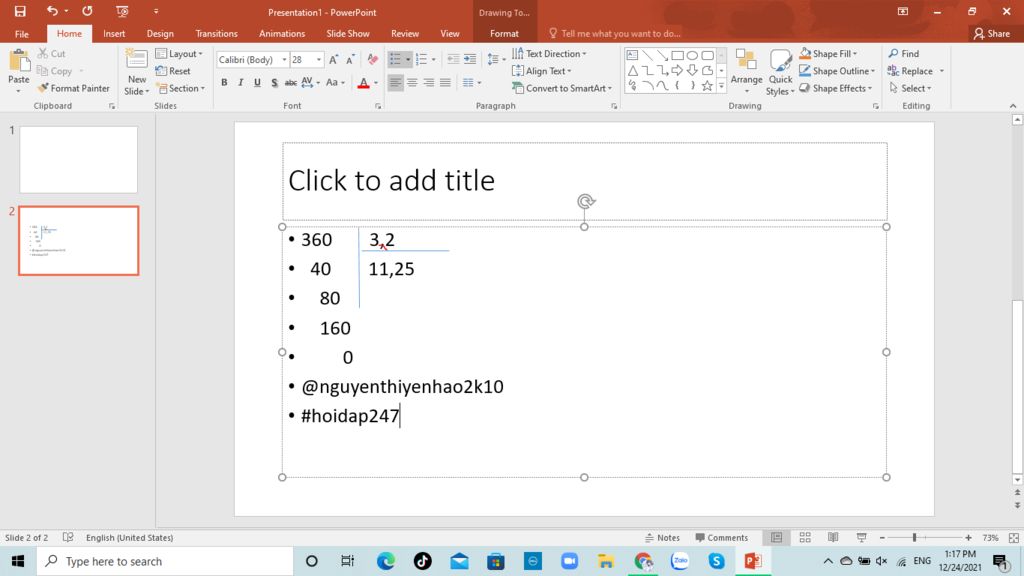Open Comments pane button
The image size is (1024, 576).
coord(722,537)
